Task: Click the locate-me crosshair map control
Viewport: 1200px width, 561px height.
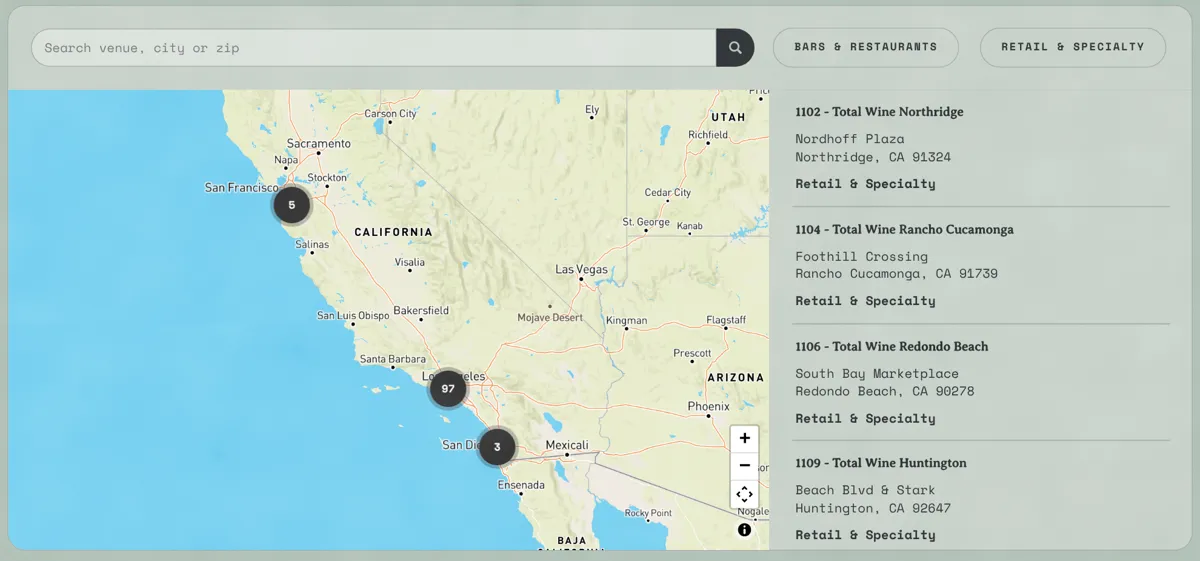Action: pyautogui.click(x=744, y=494)
